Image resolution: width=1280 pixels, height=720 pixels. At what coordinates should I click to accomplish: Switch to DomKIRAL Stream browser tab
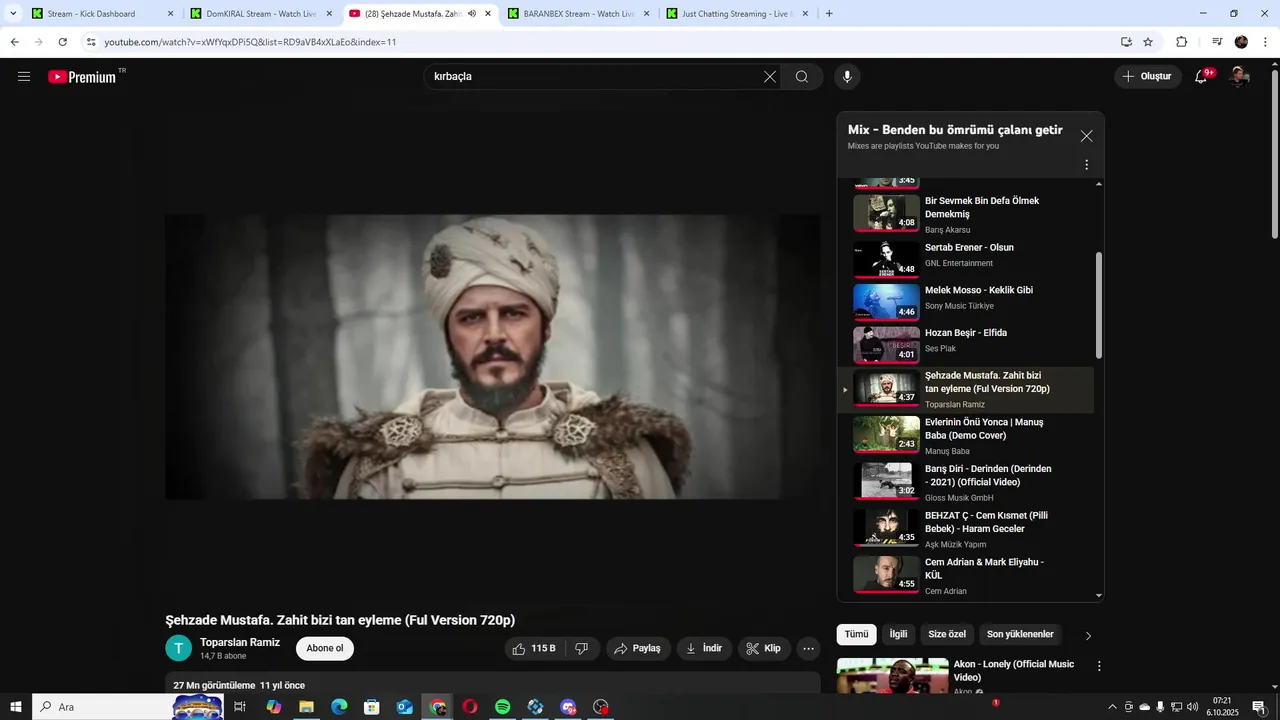(260, 14)
